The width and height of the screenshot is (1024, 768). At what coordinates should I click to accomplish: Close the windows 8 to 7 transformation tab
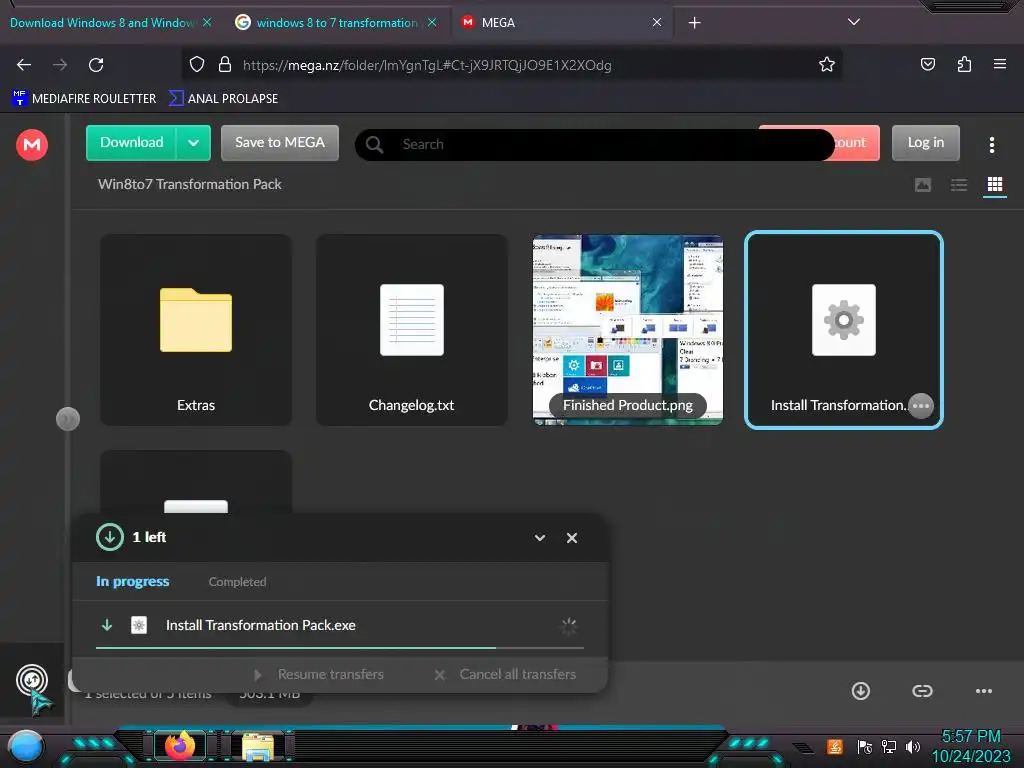pyautogui.click(x=432, y=23)
